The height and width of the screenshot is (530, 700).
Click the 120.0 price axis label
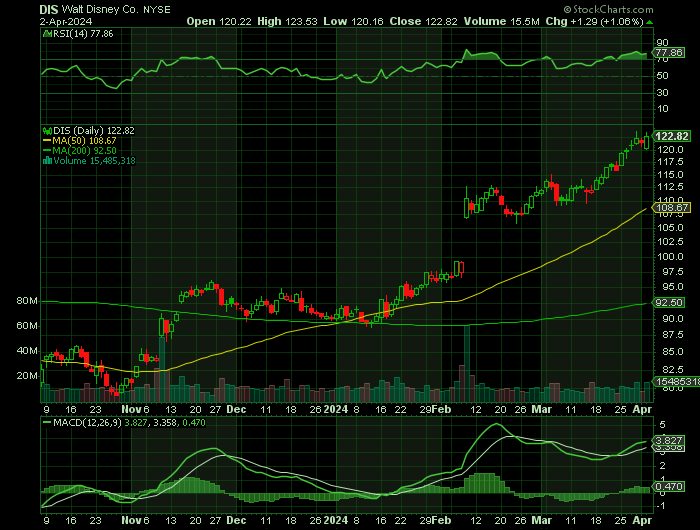(x=671, y=150)
